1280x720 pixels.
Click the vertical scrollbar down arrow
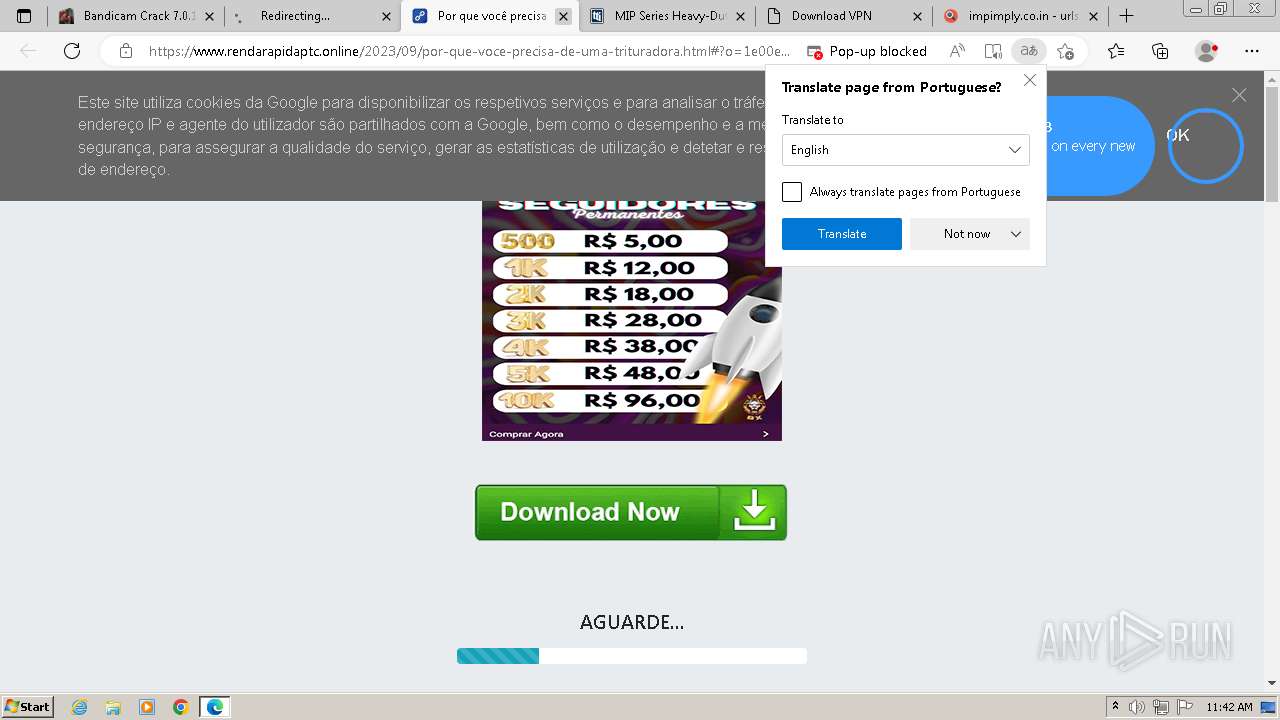pos(1272,683)
